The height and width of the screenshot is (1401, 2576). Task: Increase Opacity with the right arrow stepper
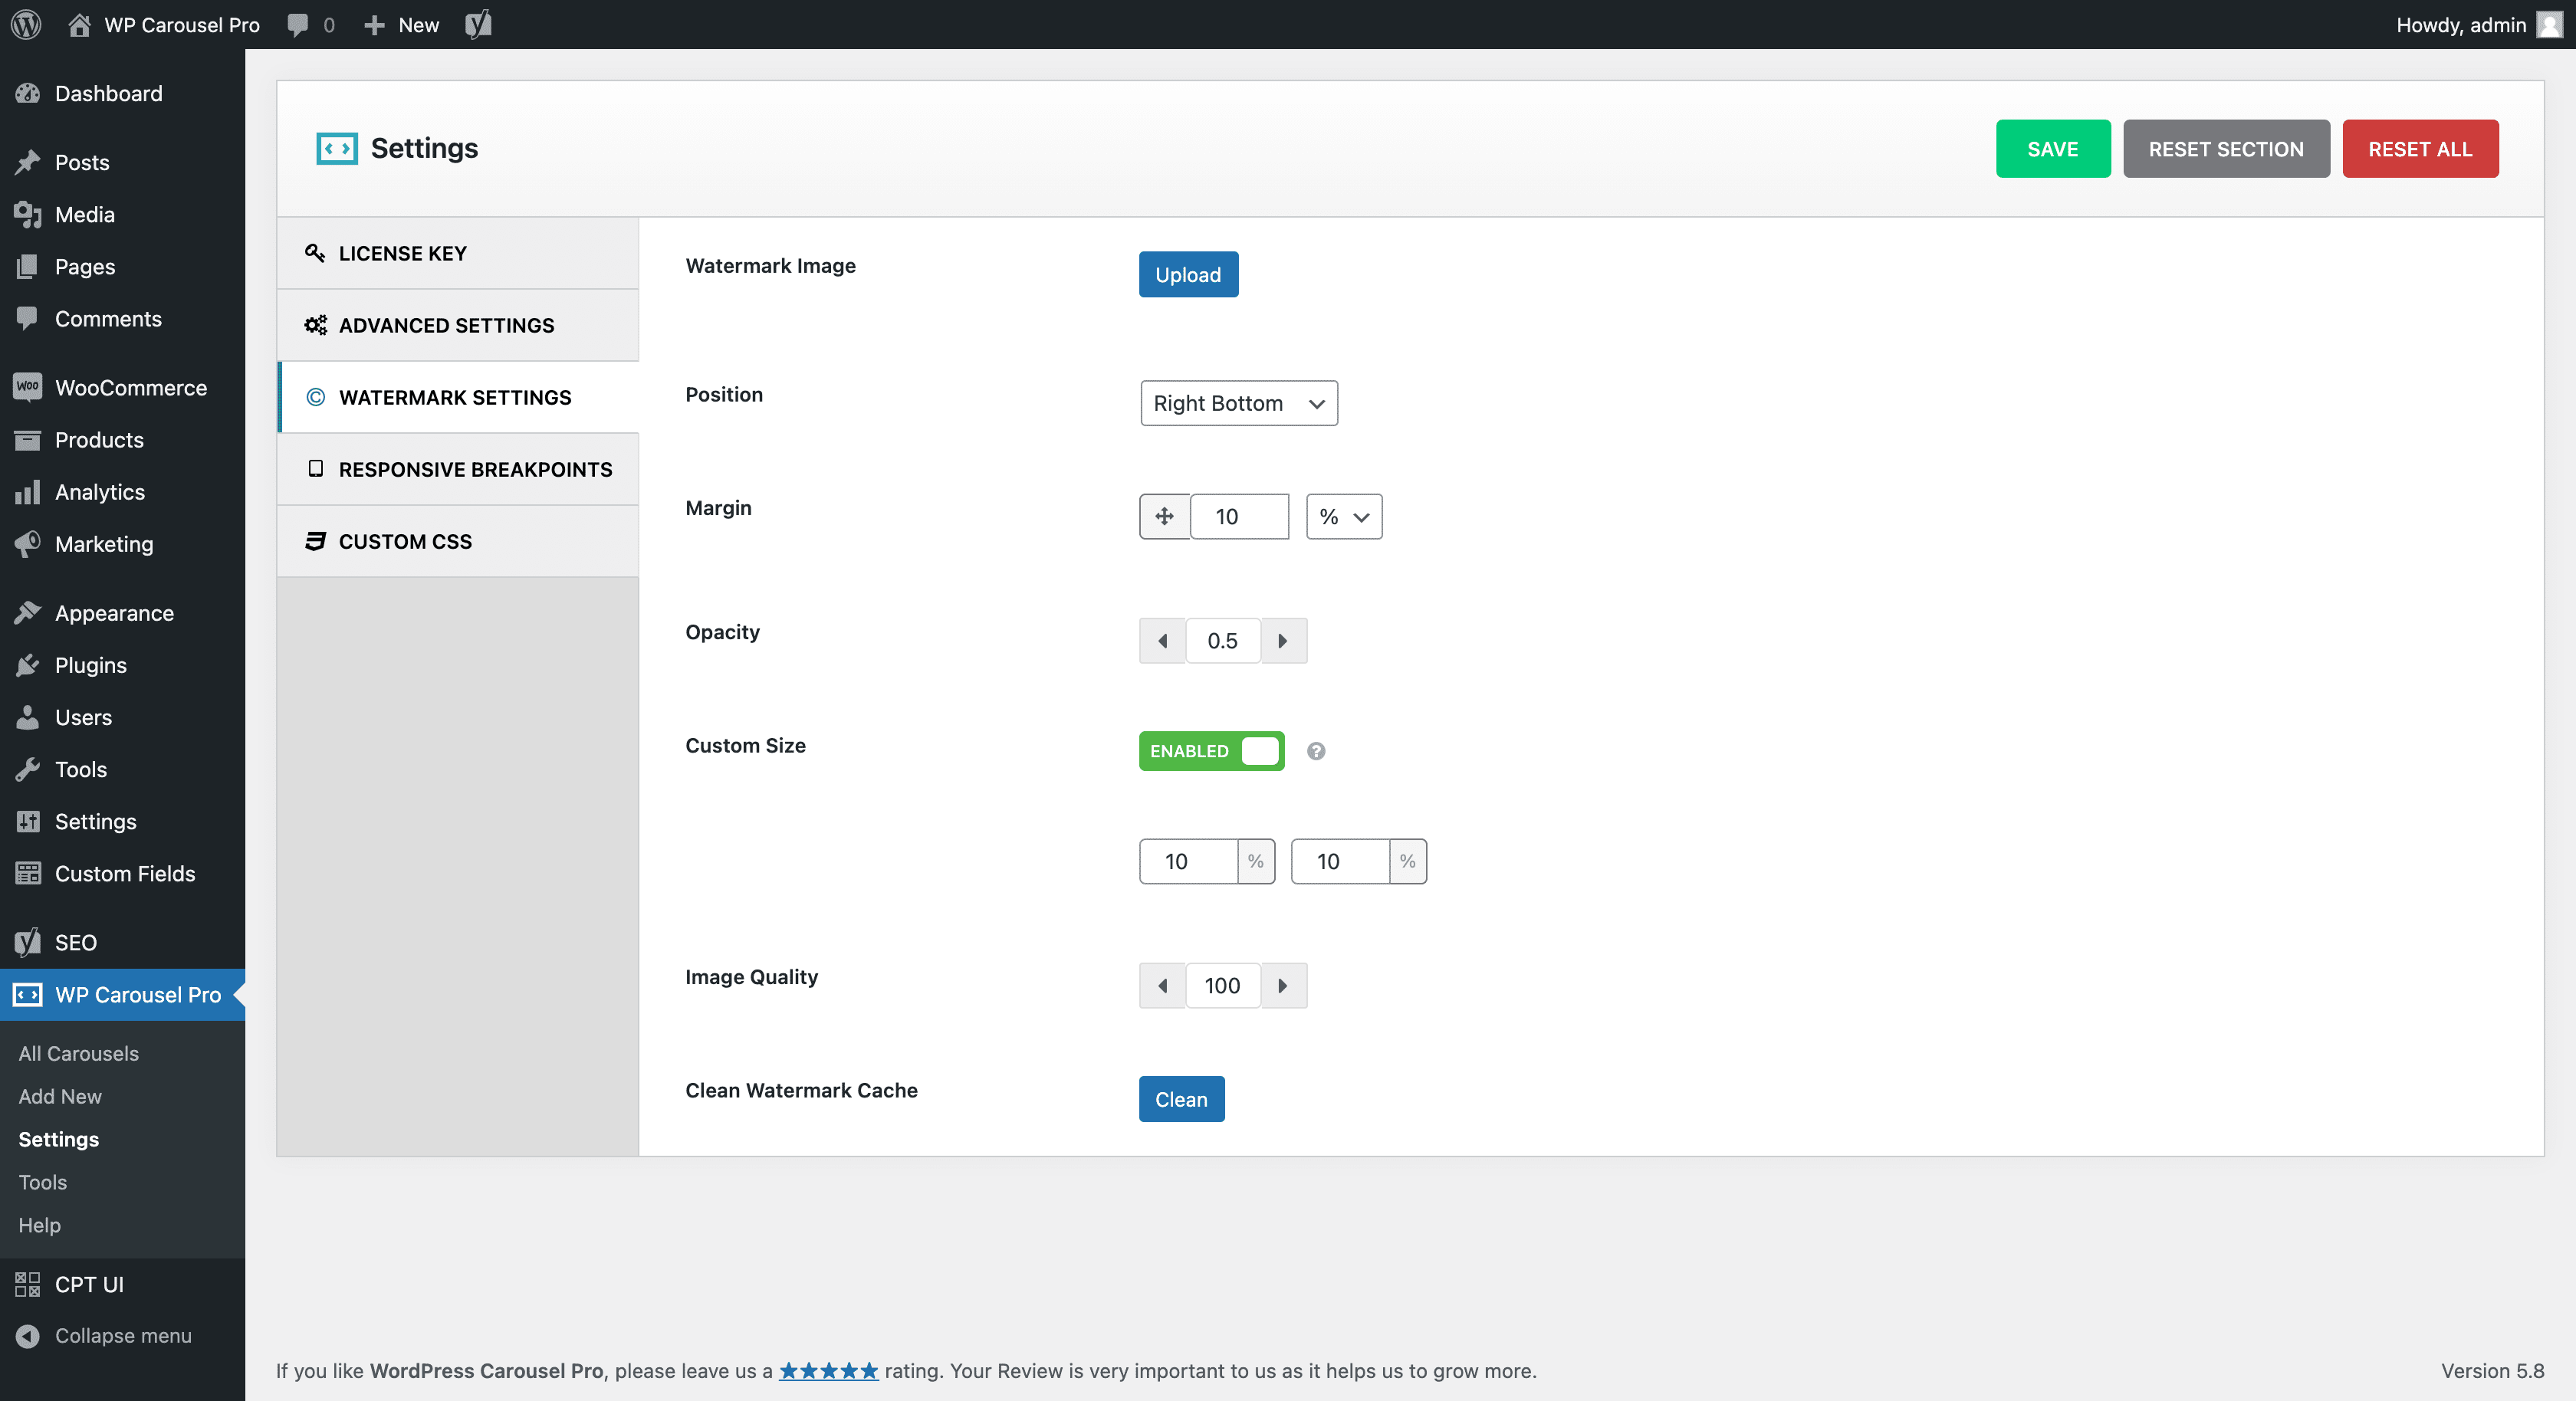pos(1284,640)
